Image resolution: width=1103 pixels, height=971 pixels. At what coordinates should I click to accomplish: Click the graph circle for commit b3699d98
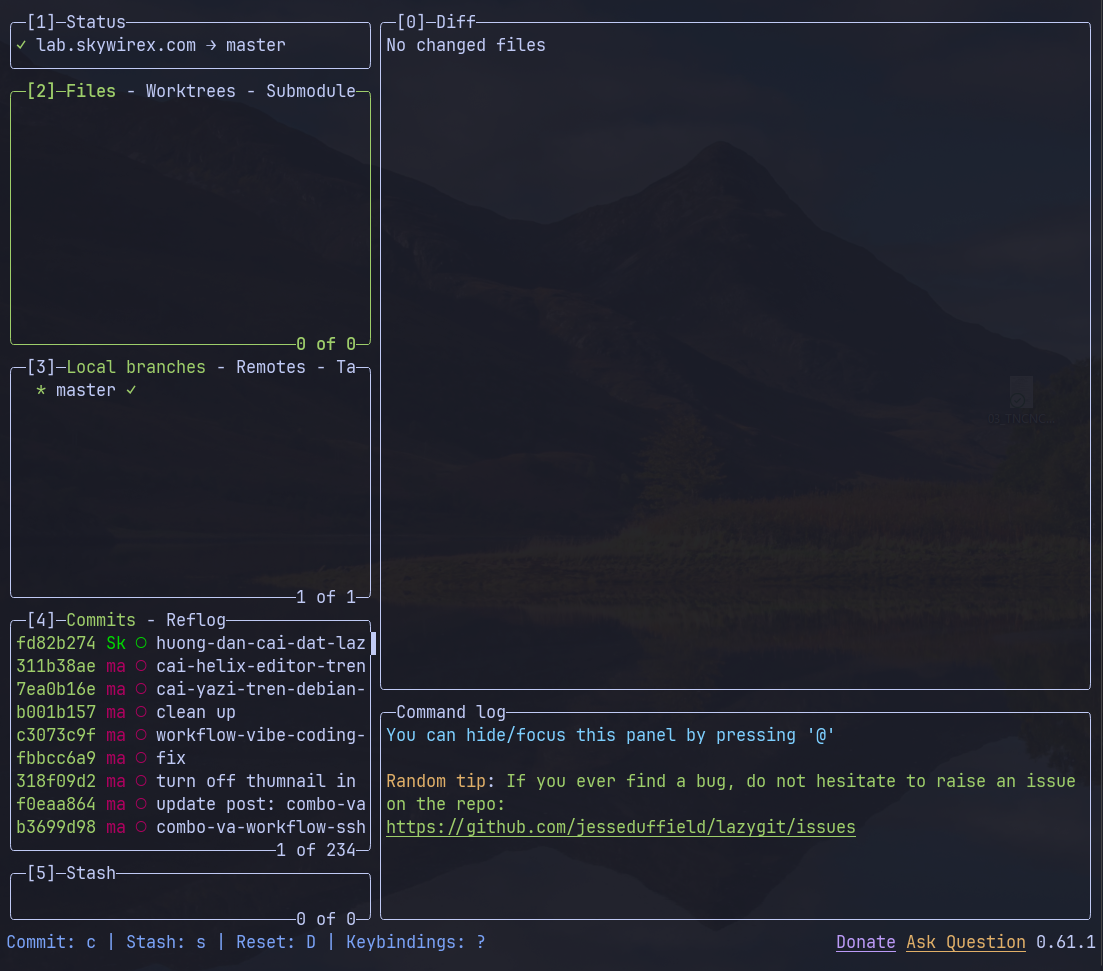tap(141, 827)
